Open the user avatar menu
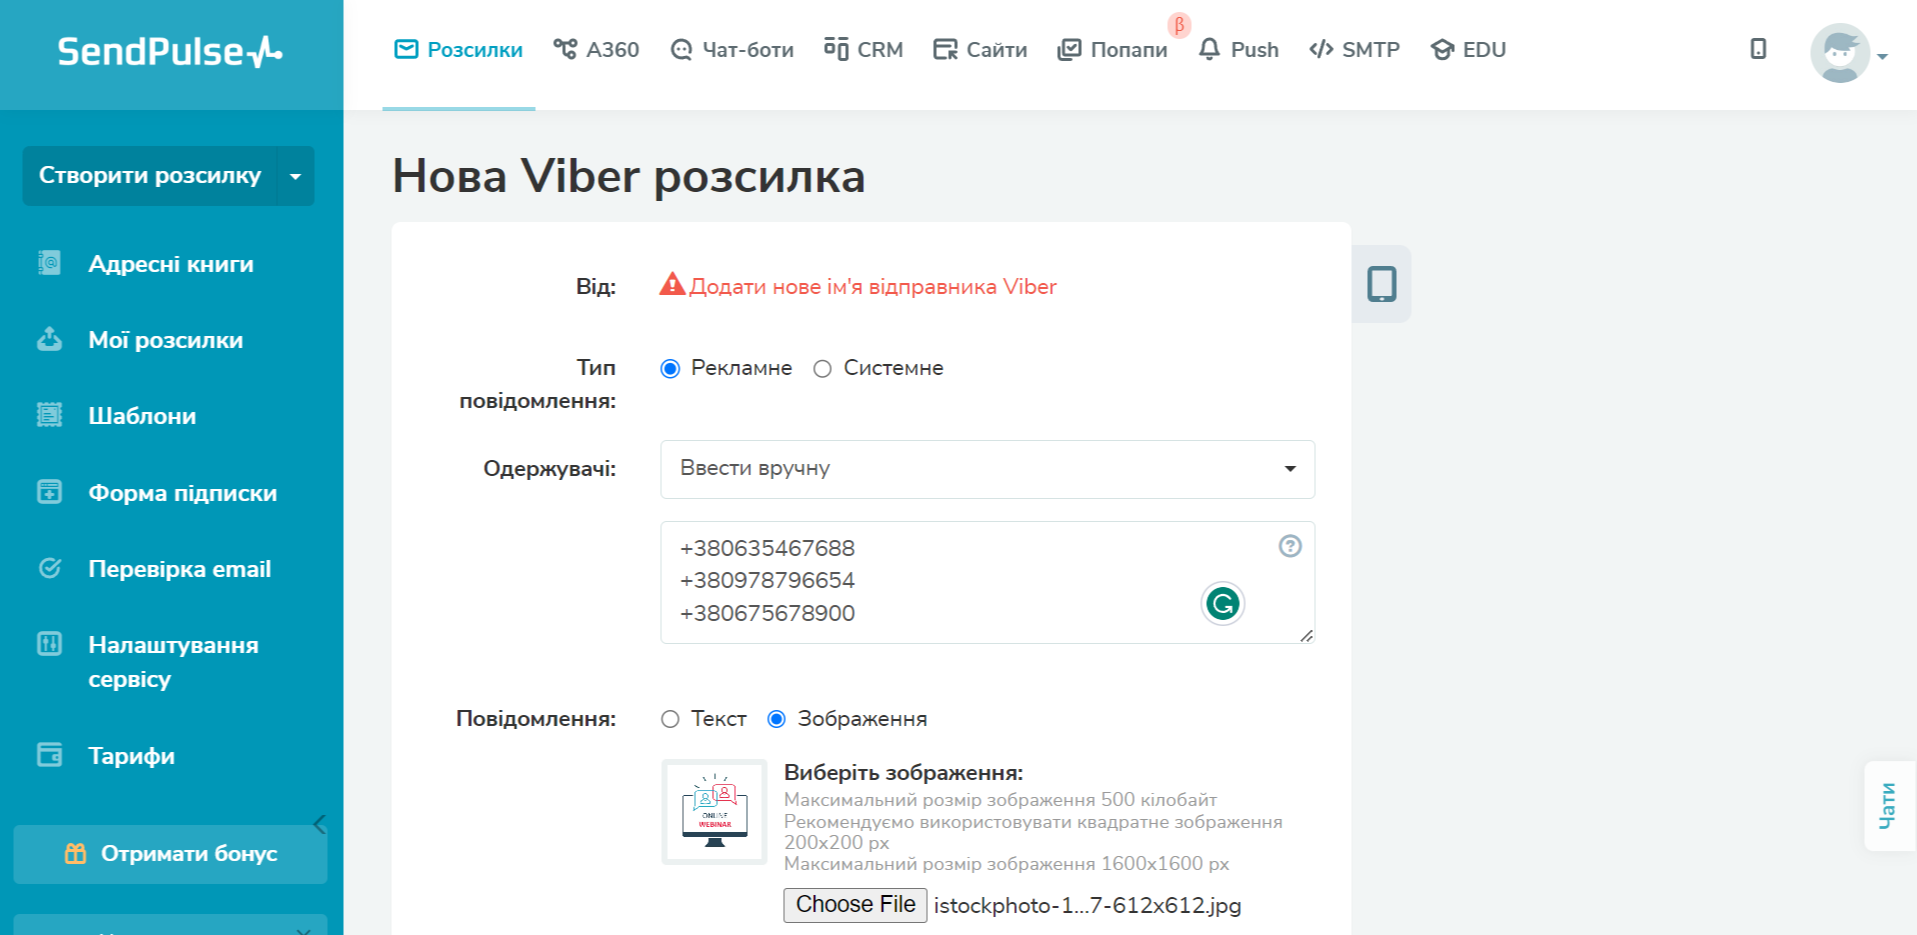The width and height of the screenshot is (1917, 935). tap(1840, 53)
